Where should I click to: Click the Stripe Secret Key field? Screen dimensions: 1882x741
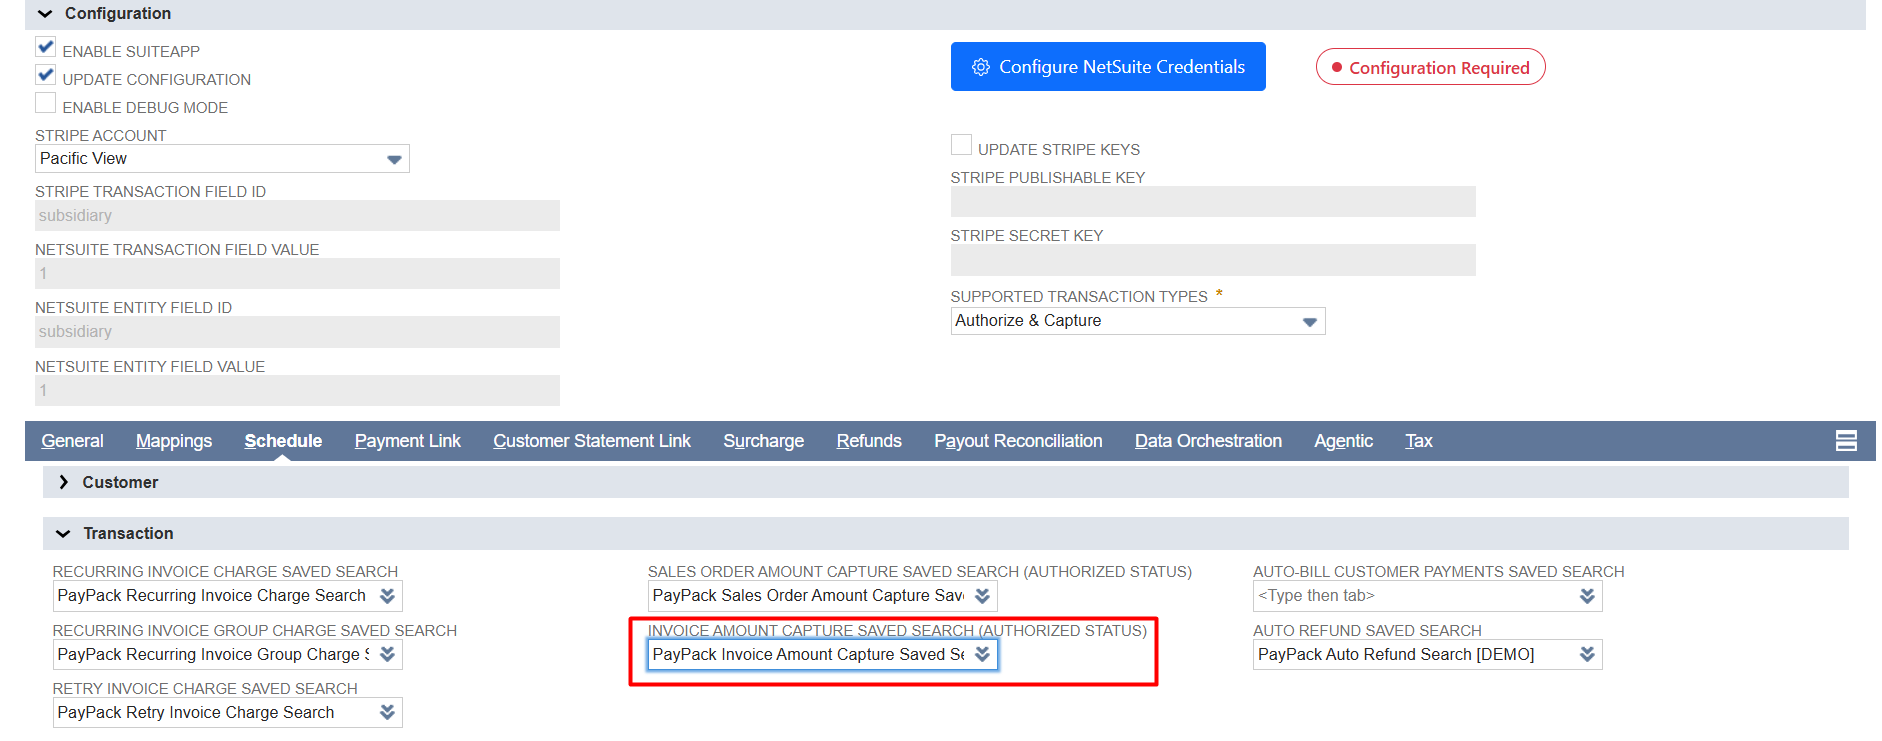(x=1213, y=260)
